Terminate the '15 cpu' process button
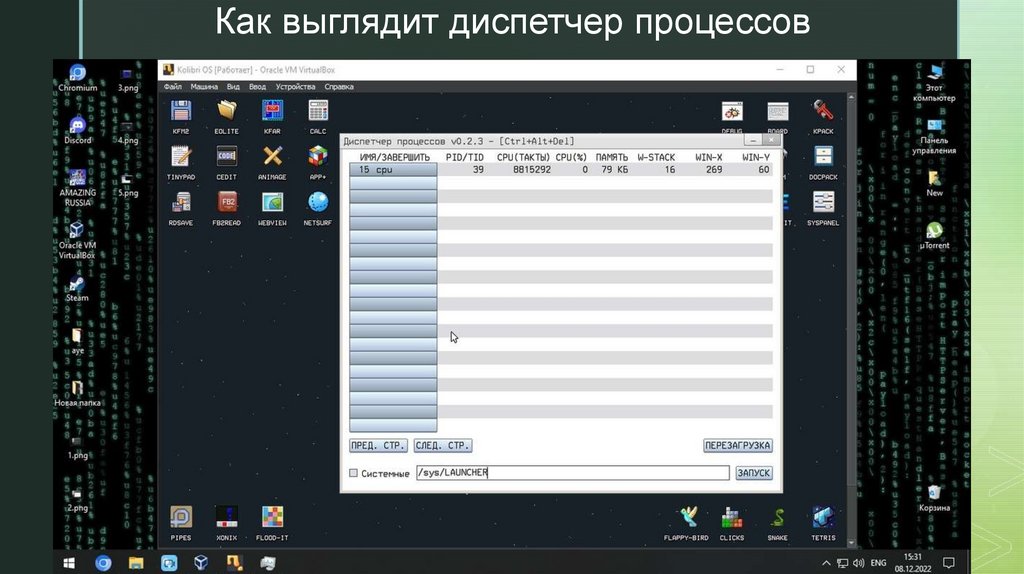This screenshot has width=1024, height=574. 393,170
